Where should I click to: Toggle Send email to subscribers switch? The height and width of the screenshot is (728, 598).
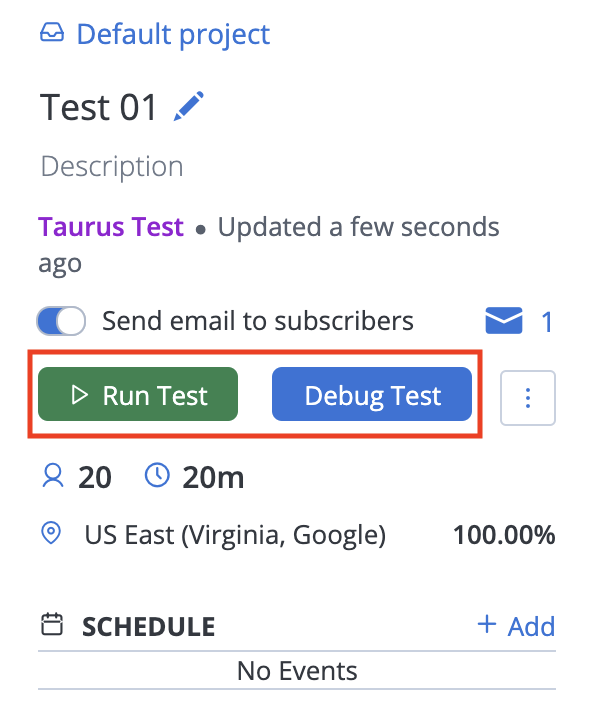(61, 321)
